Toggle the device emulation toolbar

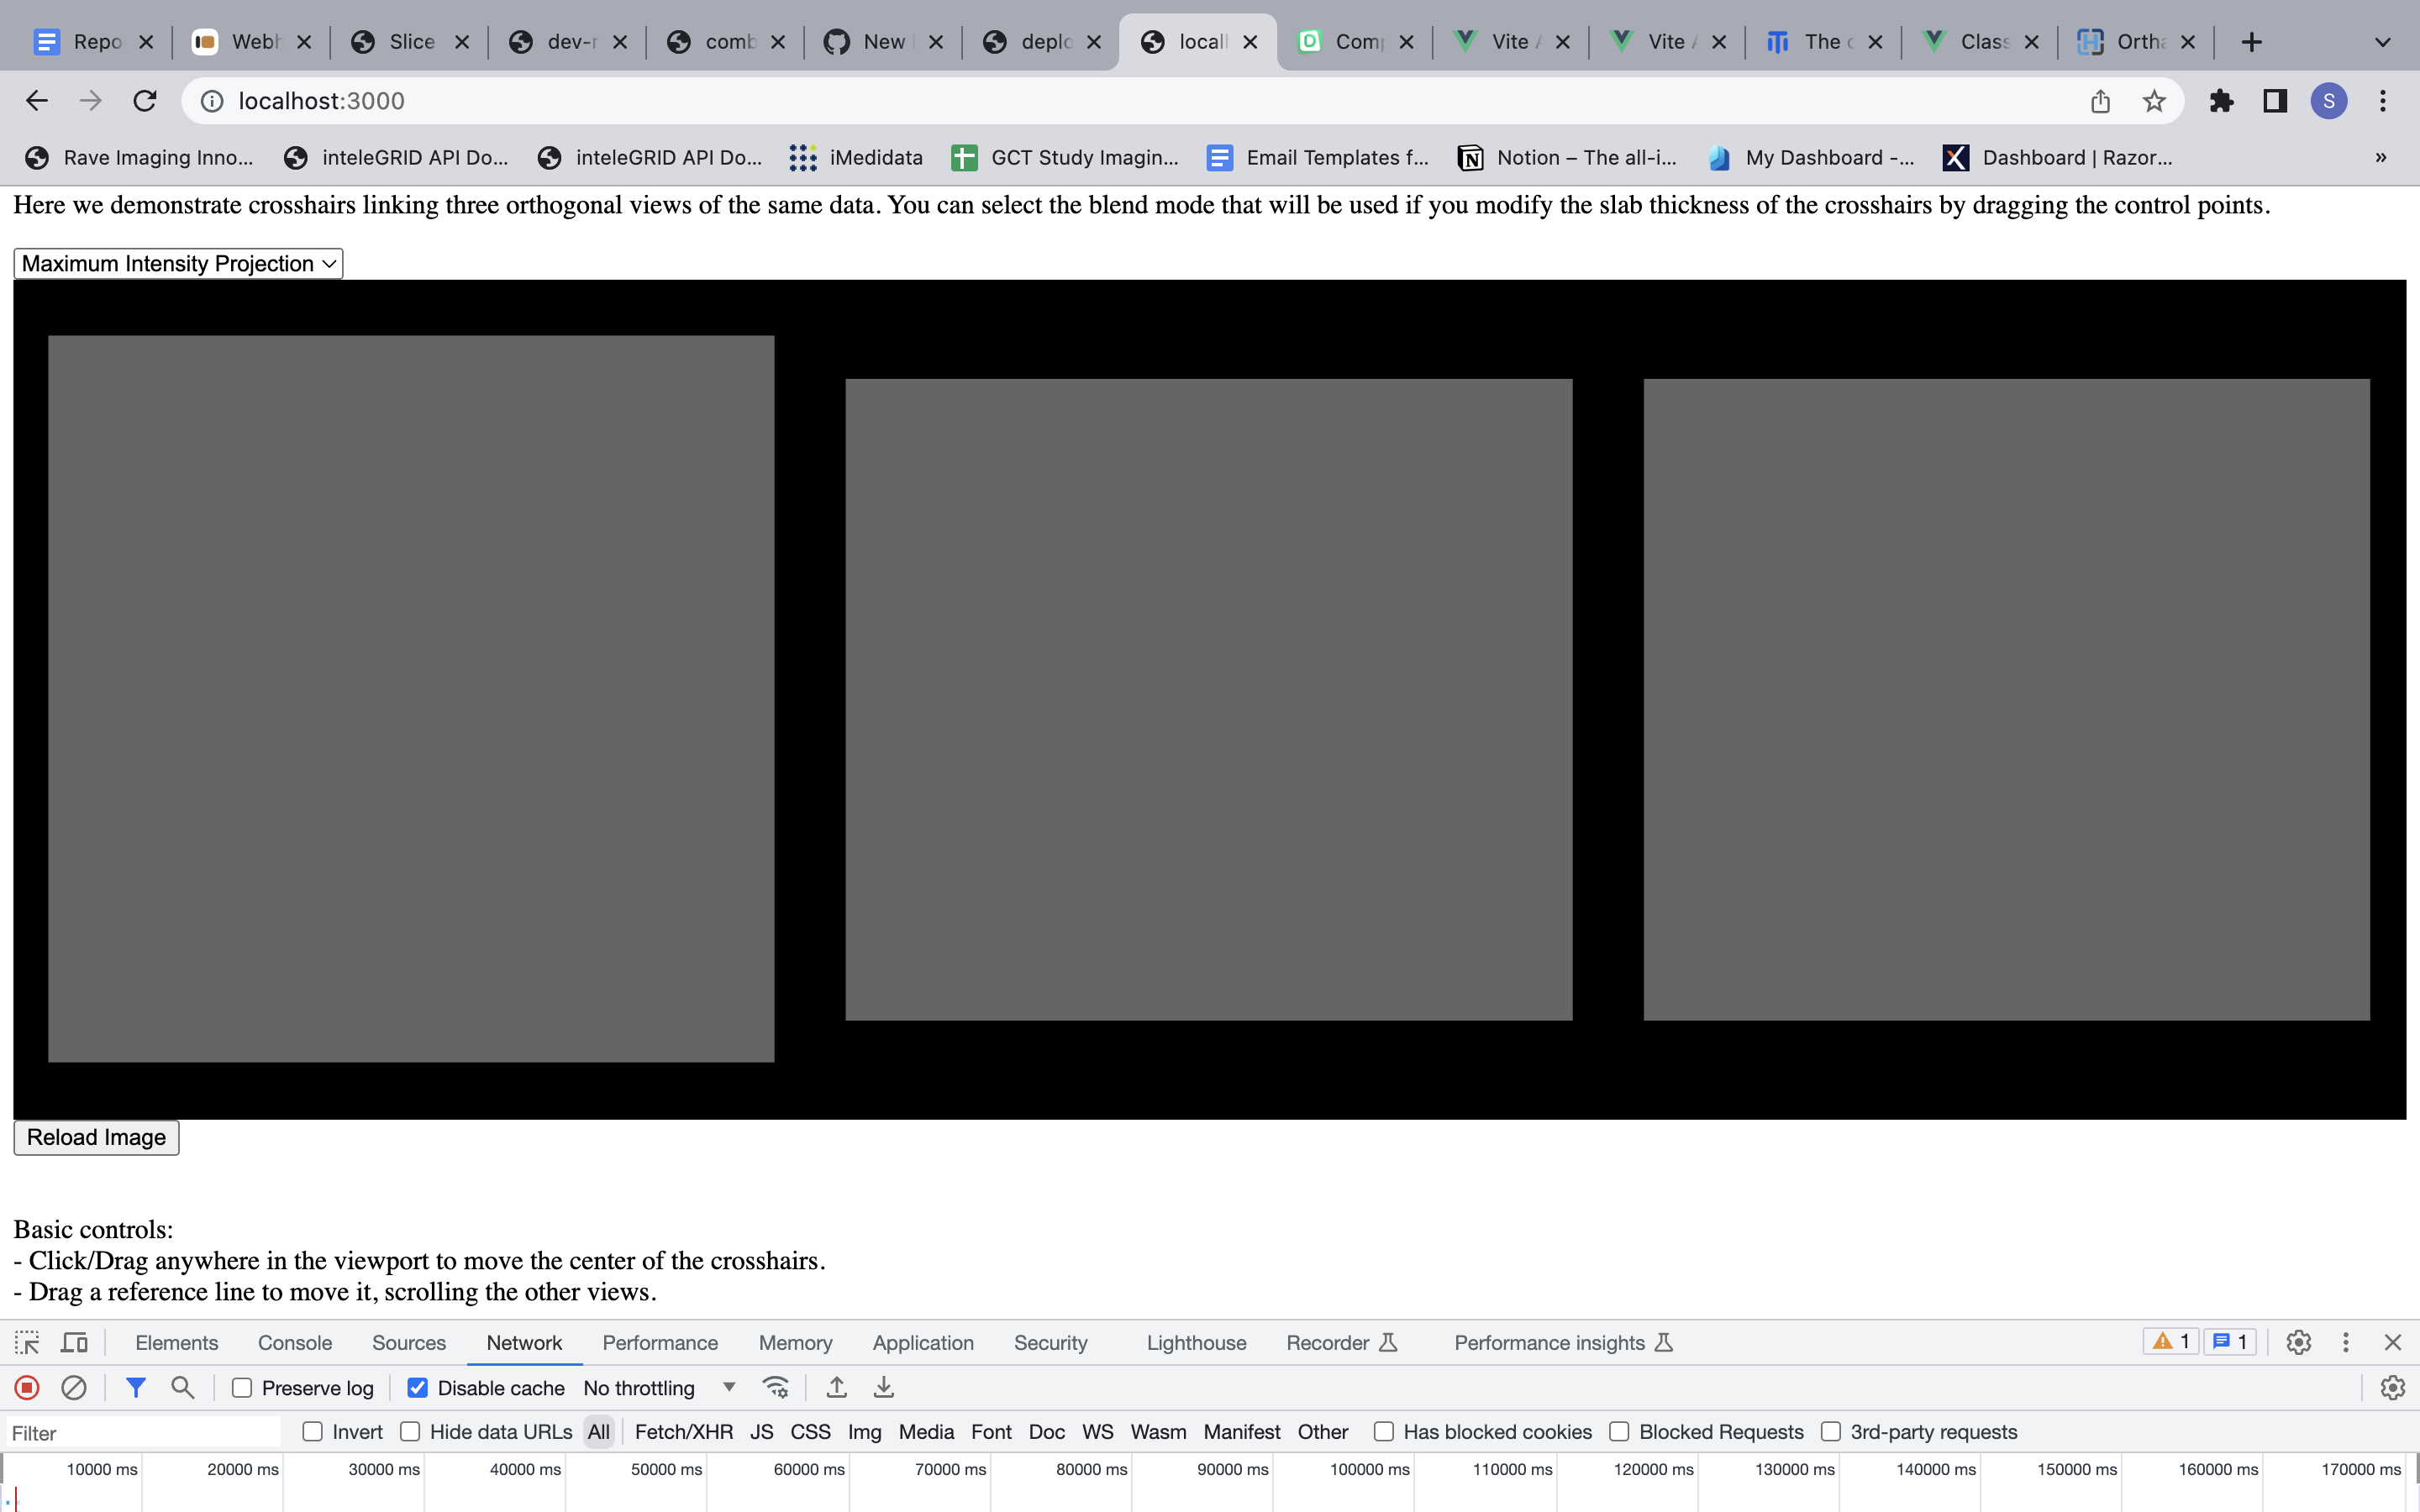click(74, 1343)
